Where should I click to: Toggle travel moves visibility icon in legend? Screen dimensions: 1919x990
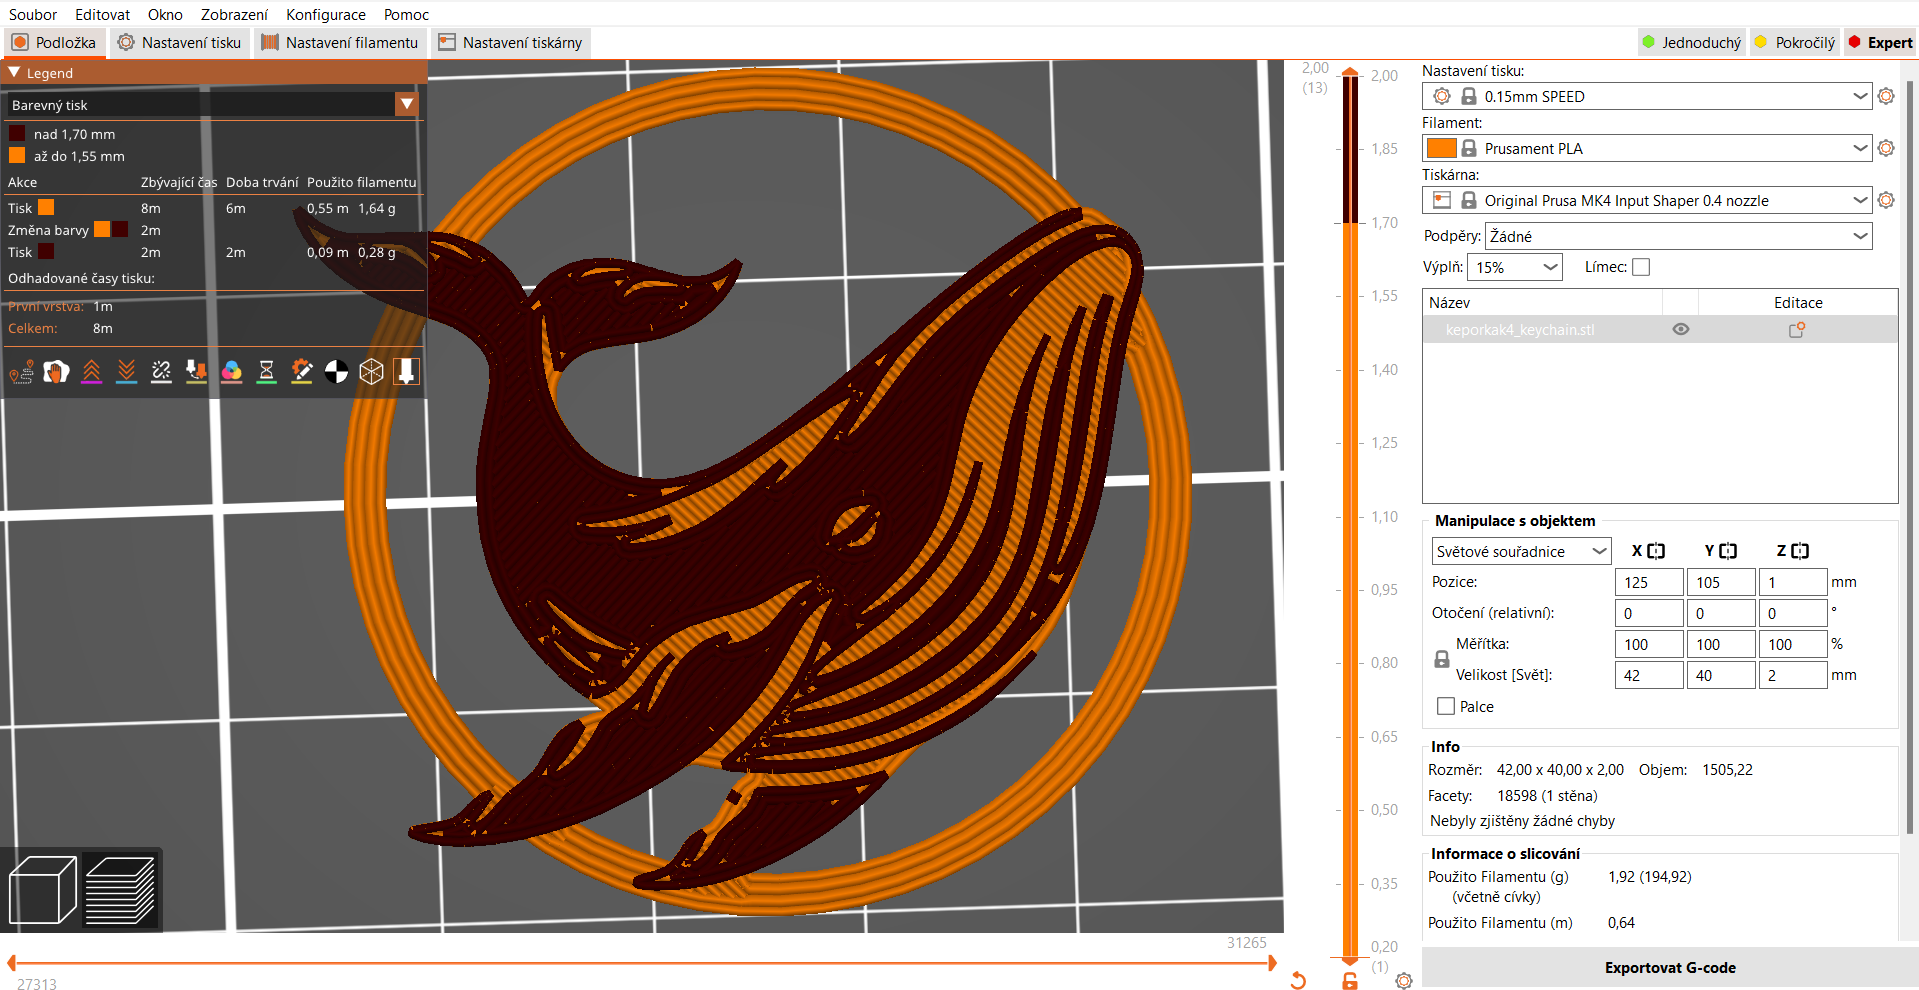(x=21, y=372)
